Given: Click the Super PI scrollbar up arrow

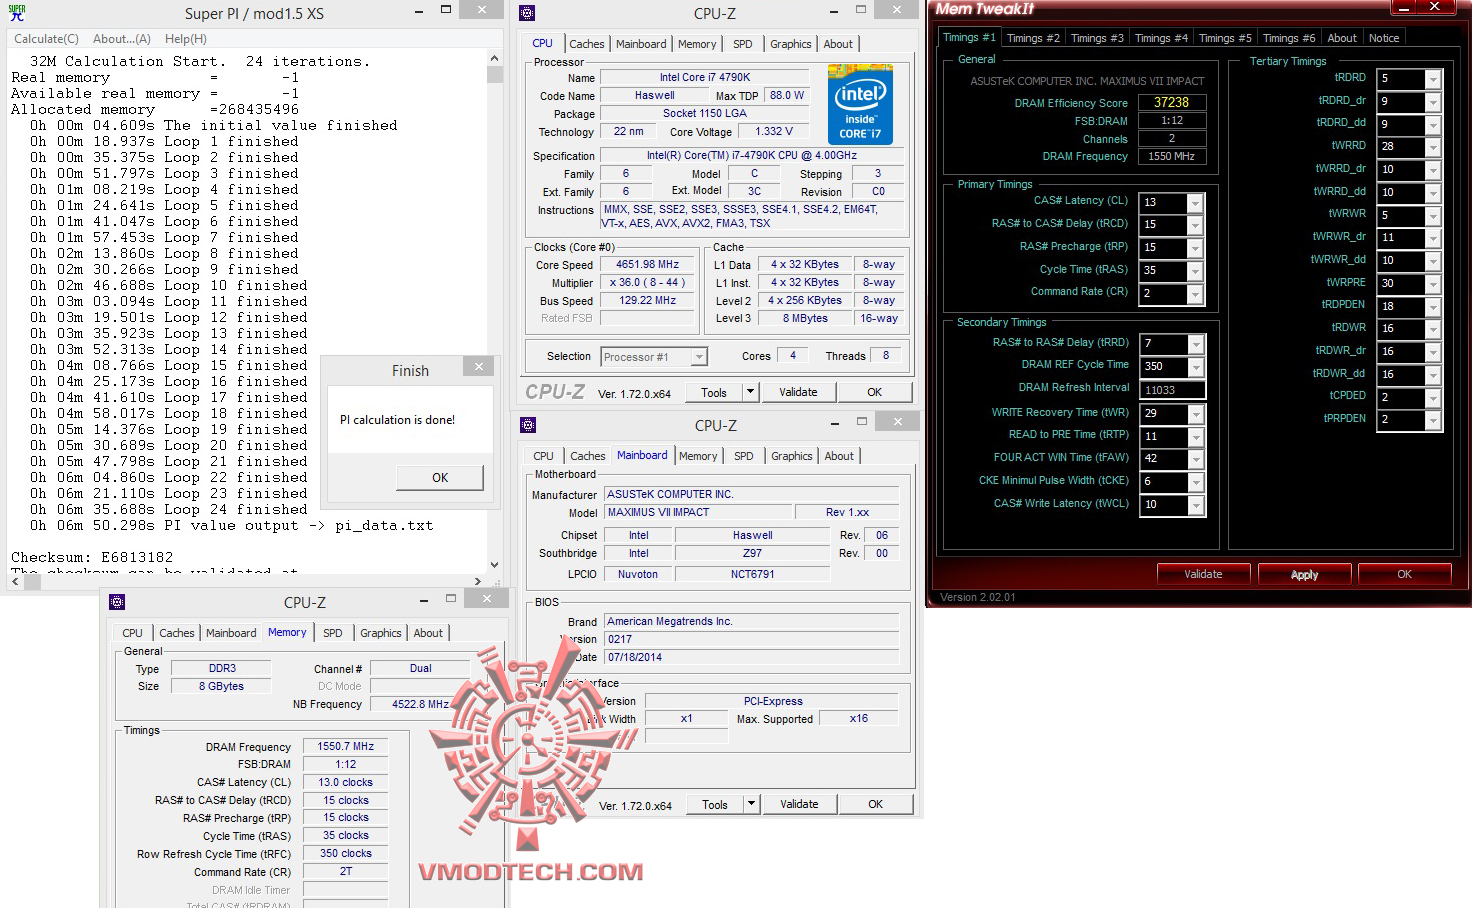Looking at the screenshot, I should [x=494, y=59].
